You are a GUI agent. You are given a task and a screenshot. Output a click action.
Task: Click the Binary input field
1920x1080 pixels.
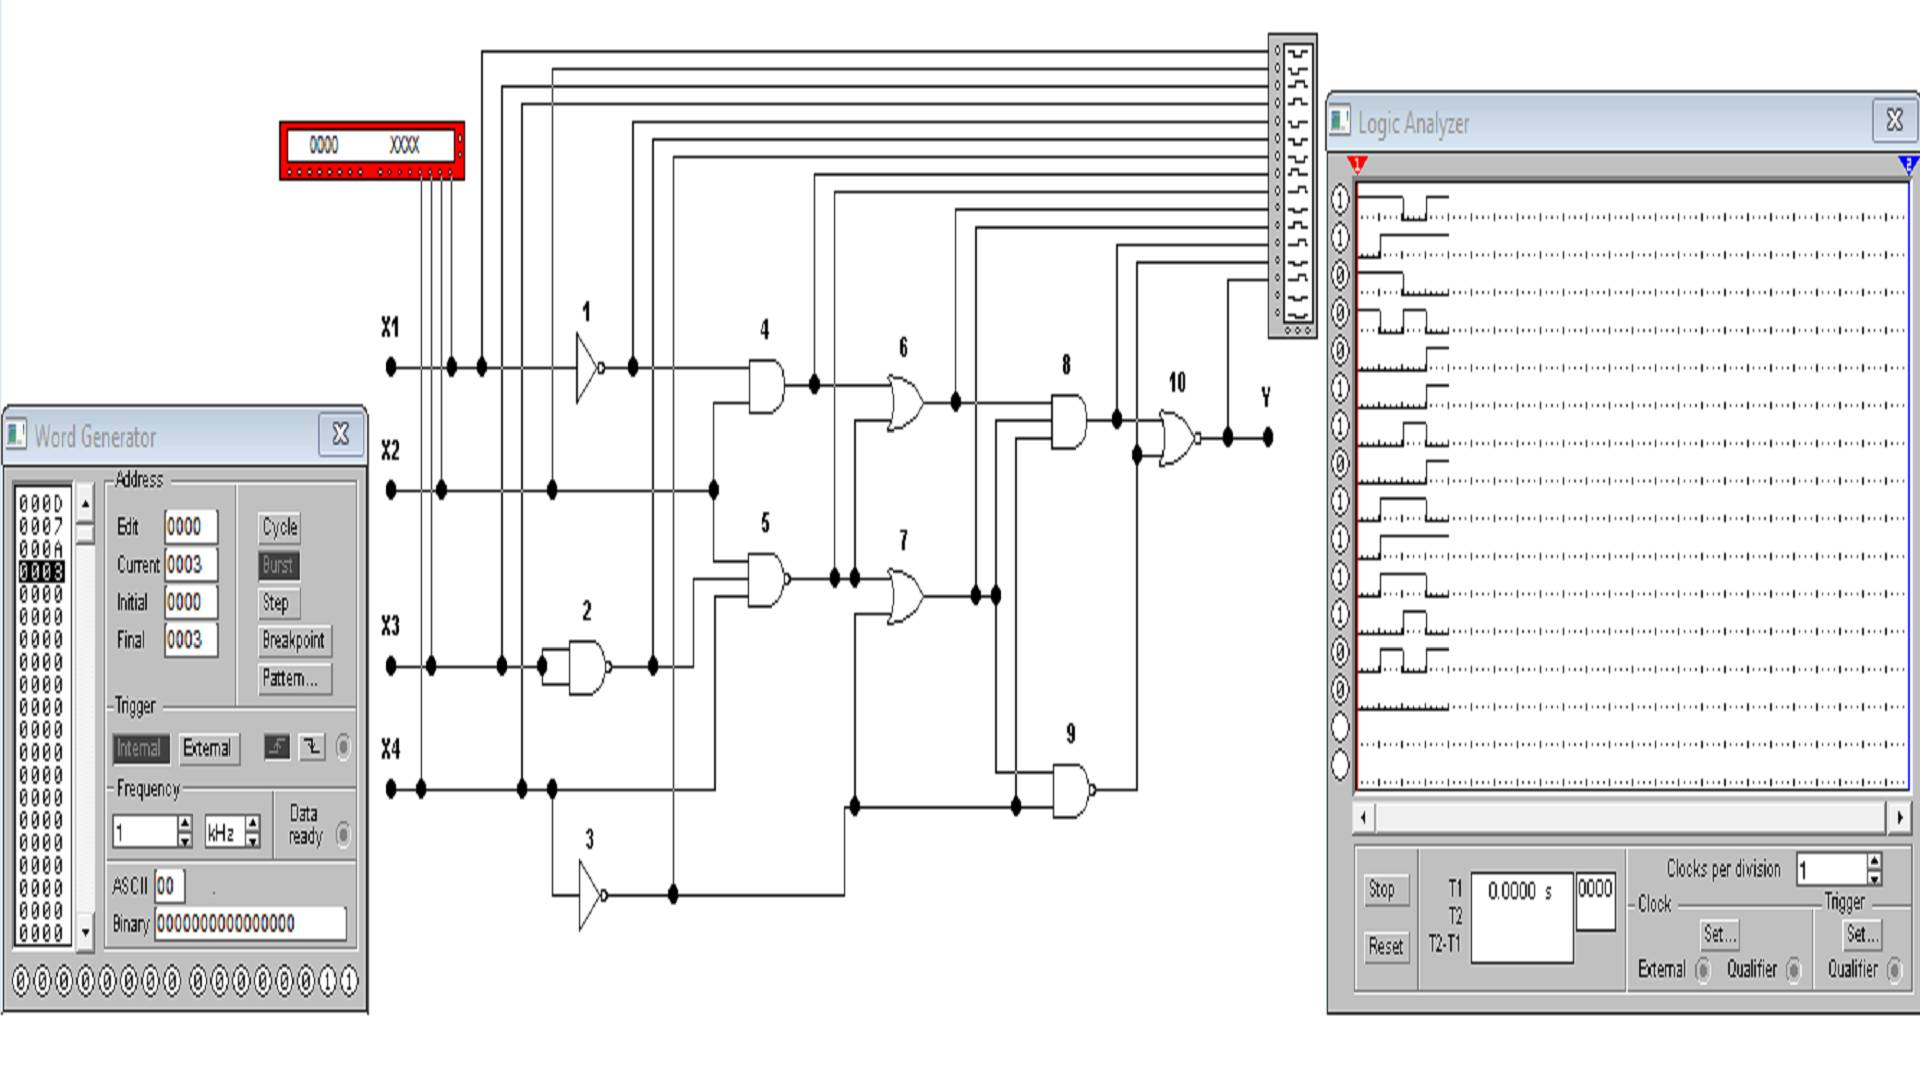[250, 924]
